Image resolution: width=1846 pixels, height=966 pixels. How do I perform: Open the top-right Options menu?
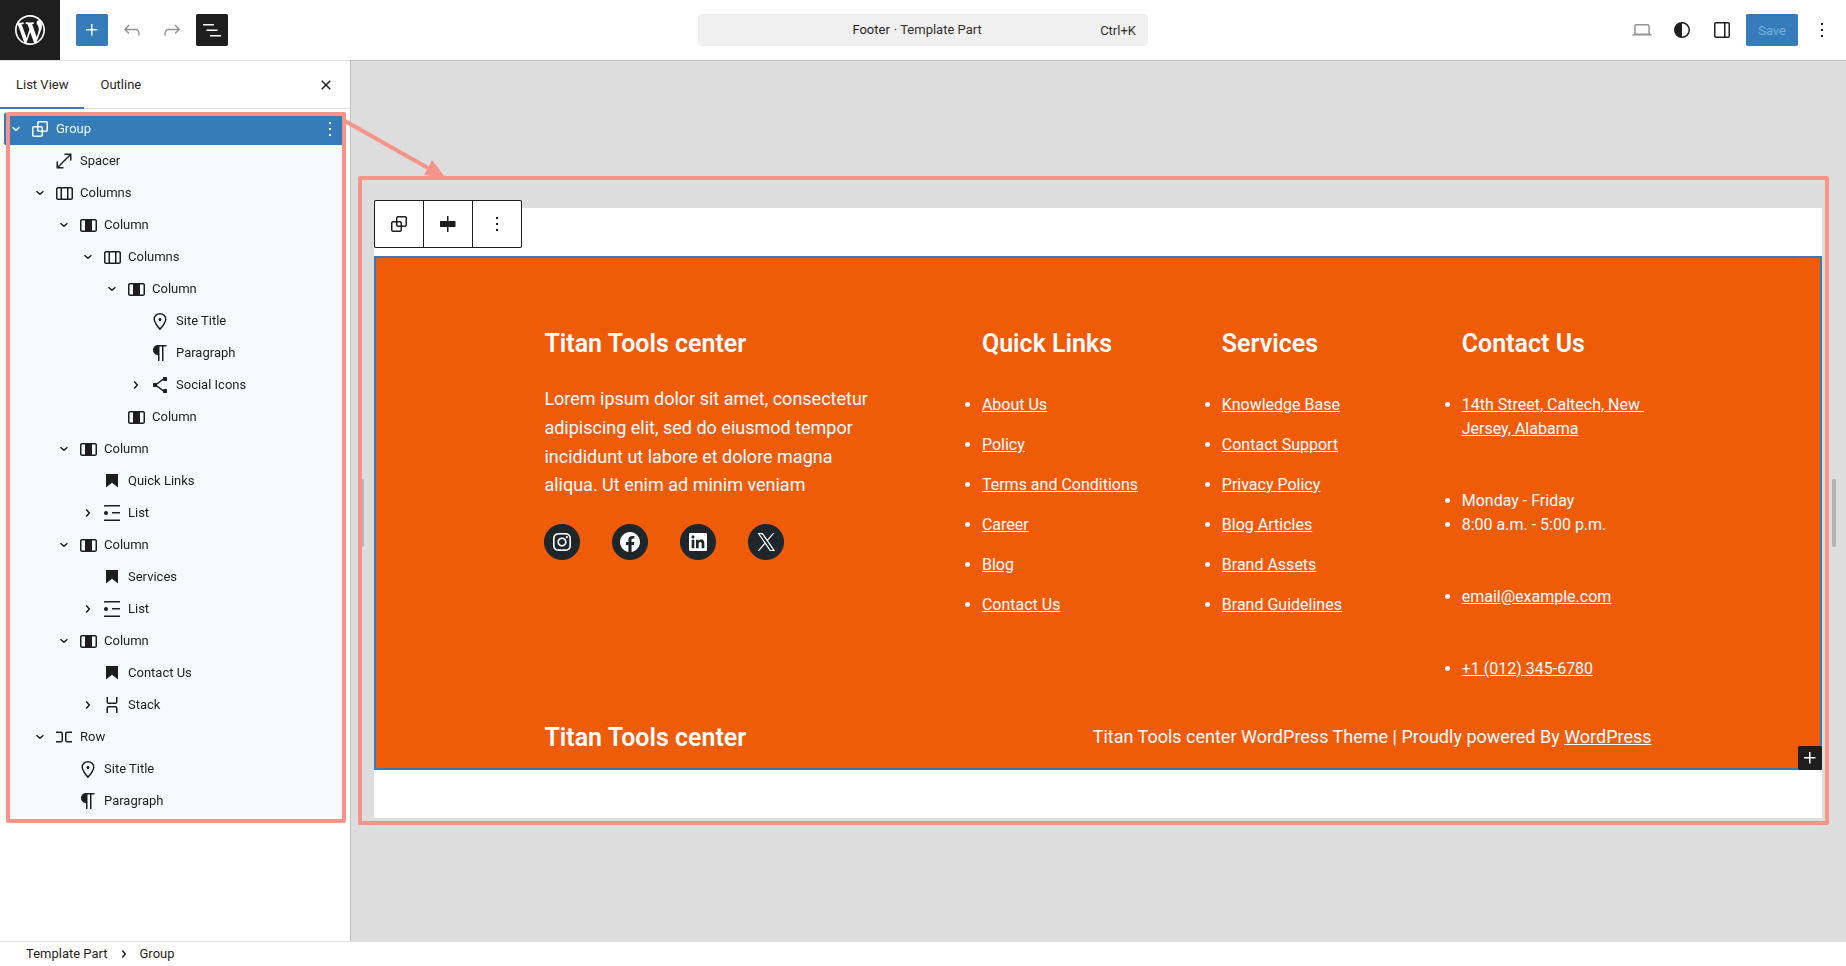1822,30
